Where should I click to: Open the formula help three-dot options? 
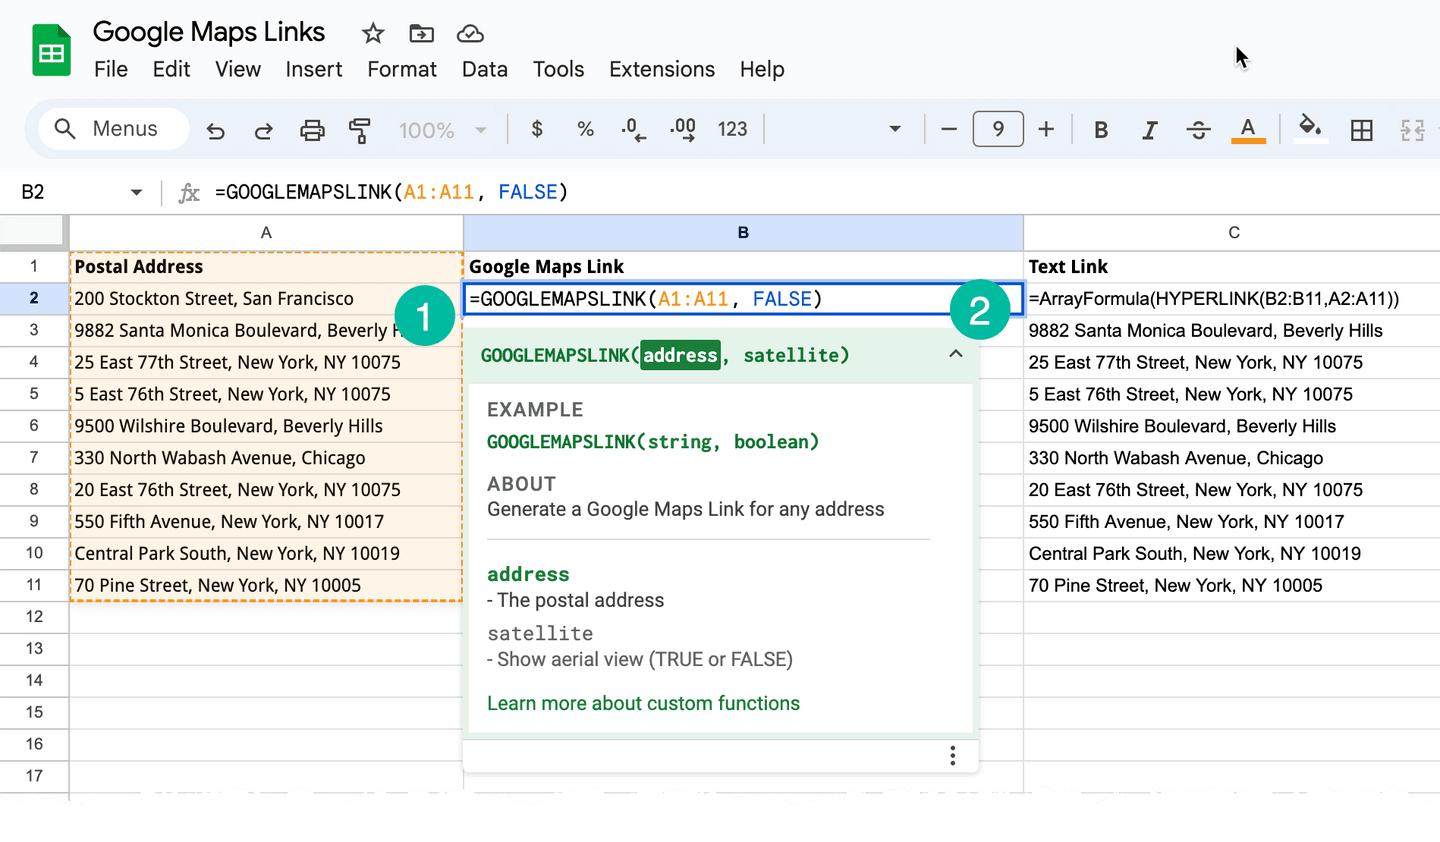953,756
